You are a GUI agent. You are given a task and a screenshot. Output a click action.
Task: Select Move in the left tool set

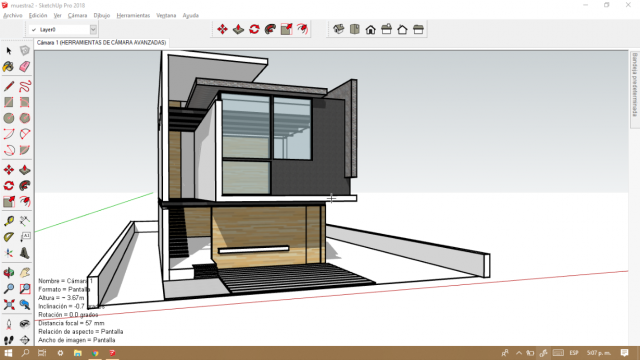click(x=9, y=170)
